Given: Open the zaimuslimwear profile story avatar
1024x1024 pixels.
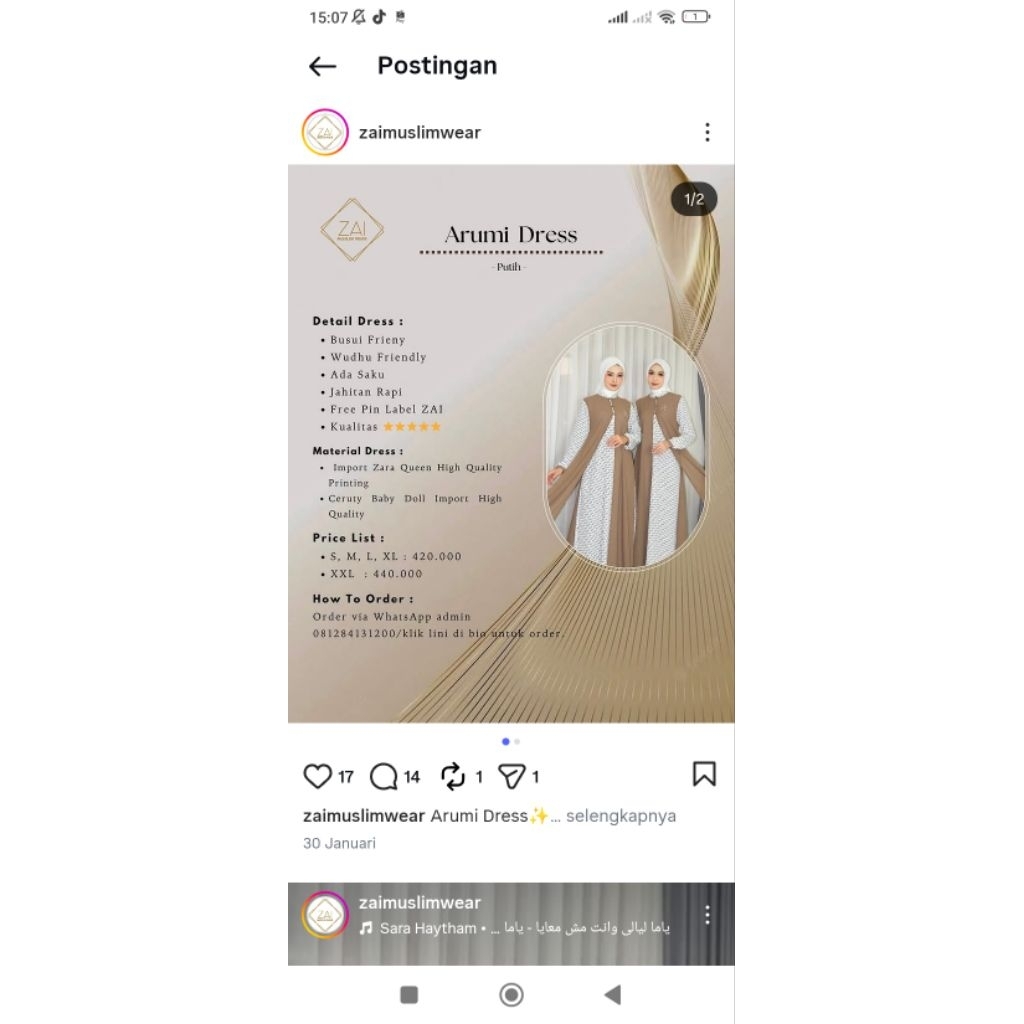Looking at the screenshot, I should tap(325, 133).
